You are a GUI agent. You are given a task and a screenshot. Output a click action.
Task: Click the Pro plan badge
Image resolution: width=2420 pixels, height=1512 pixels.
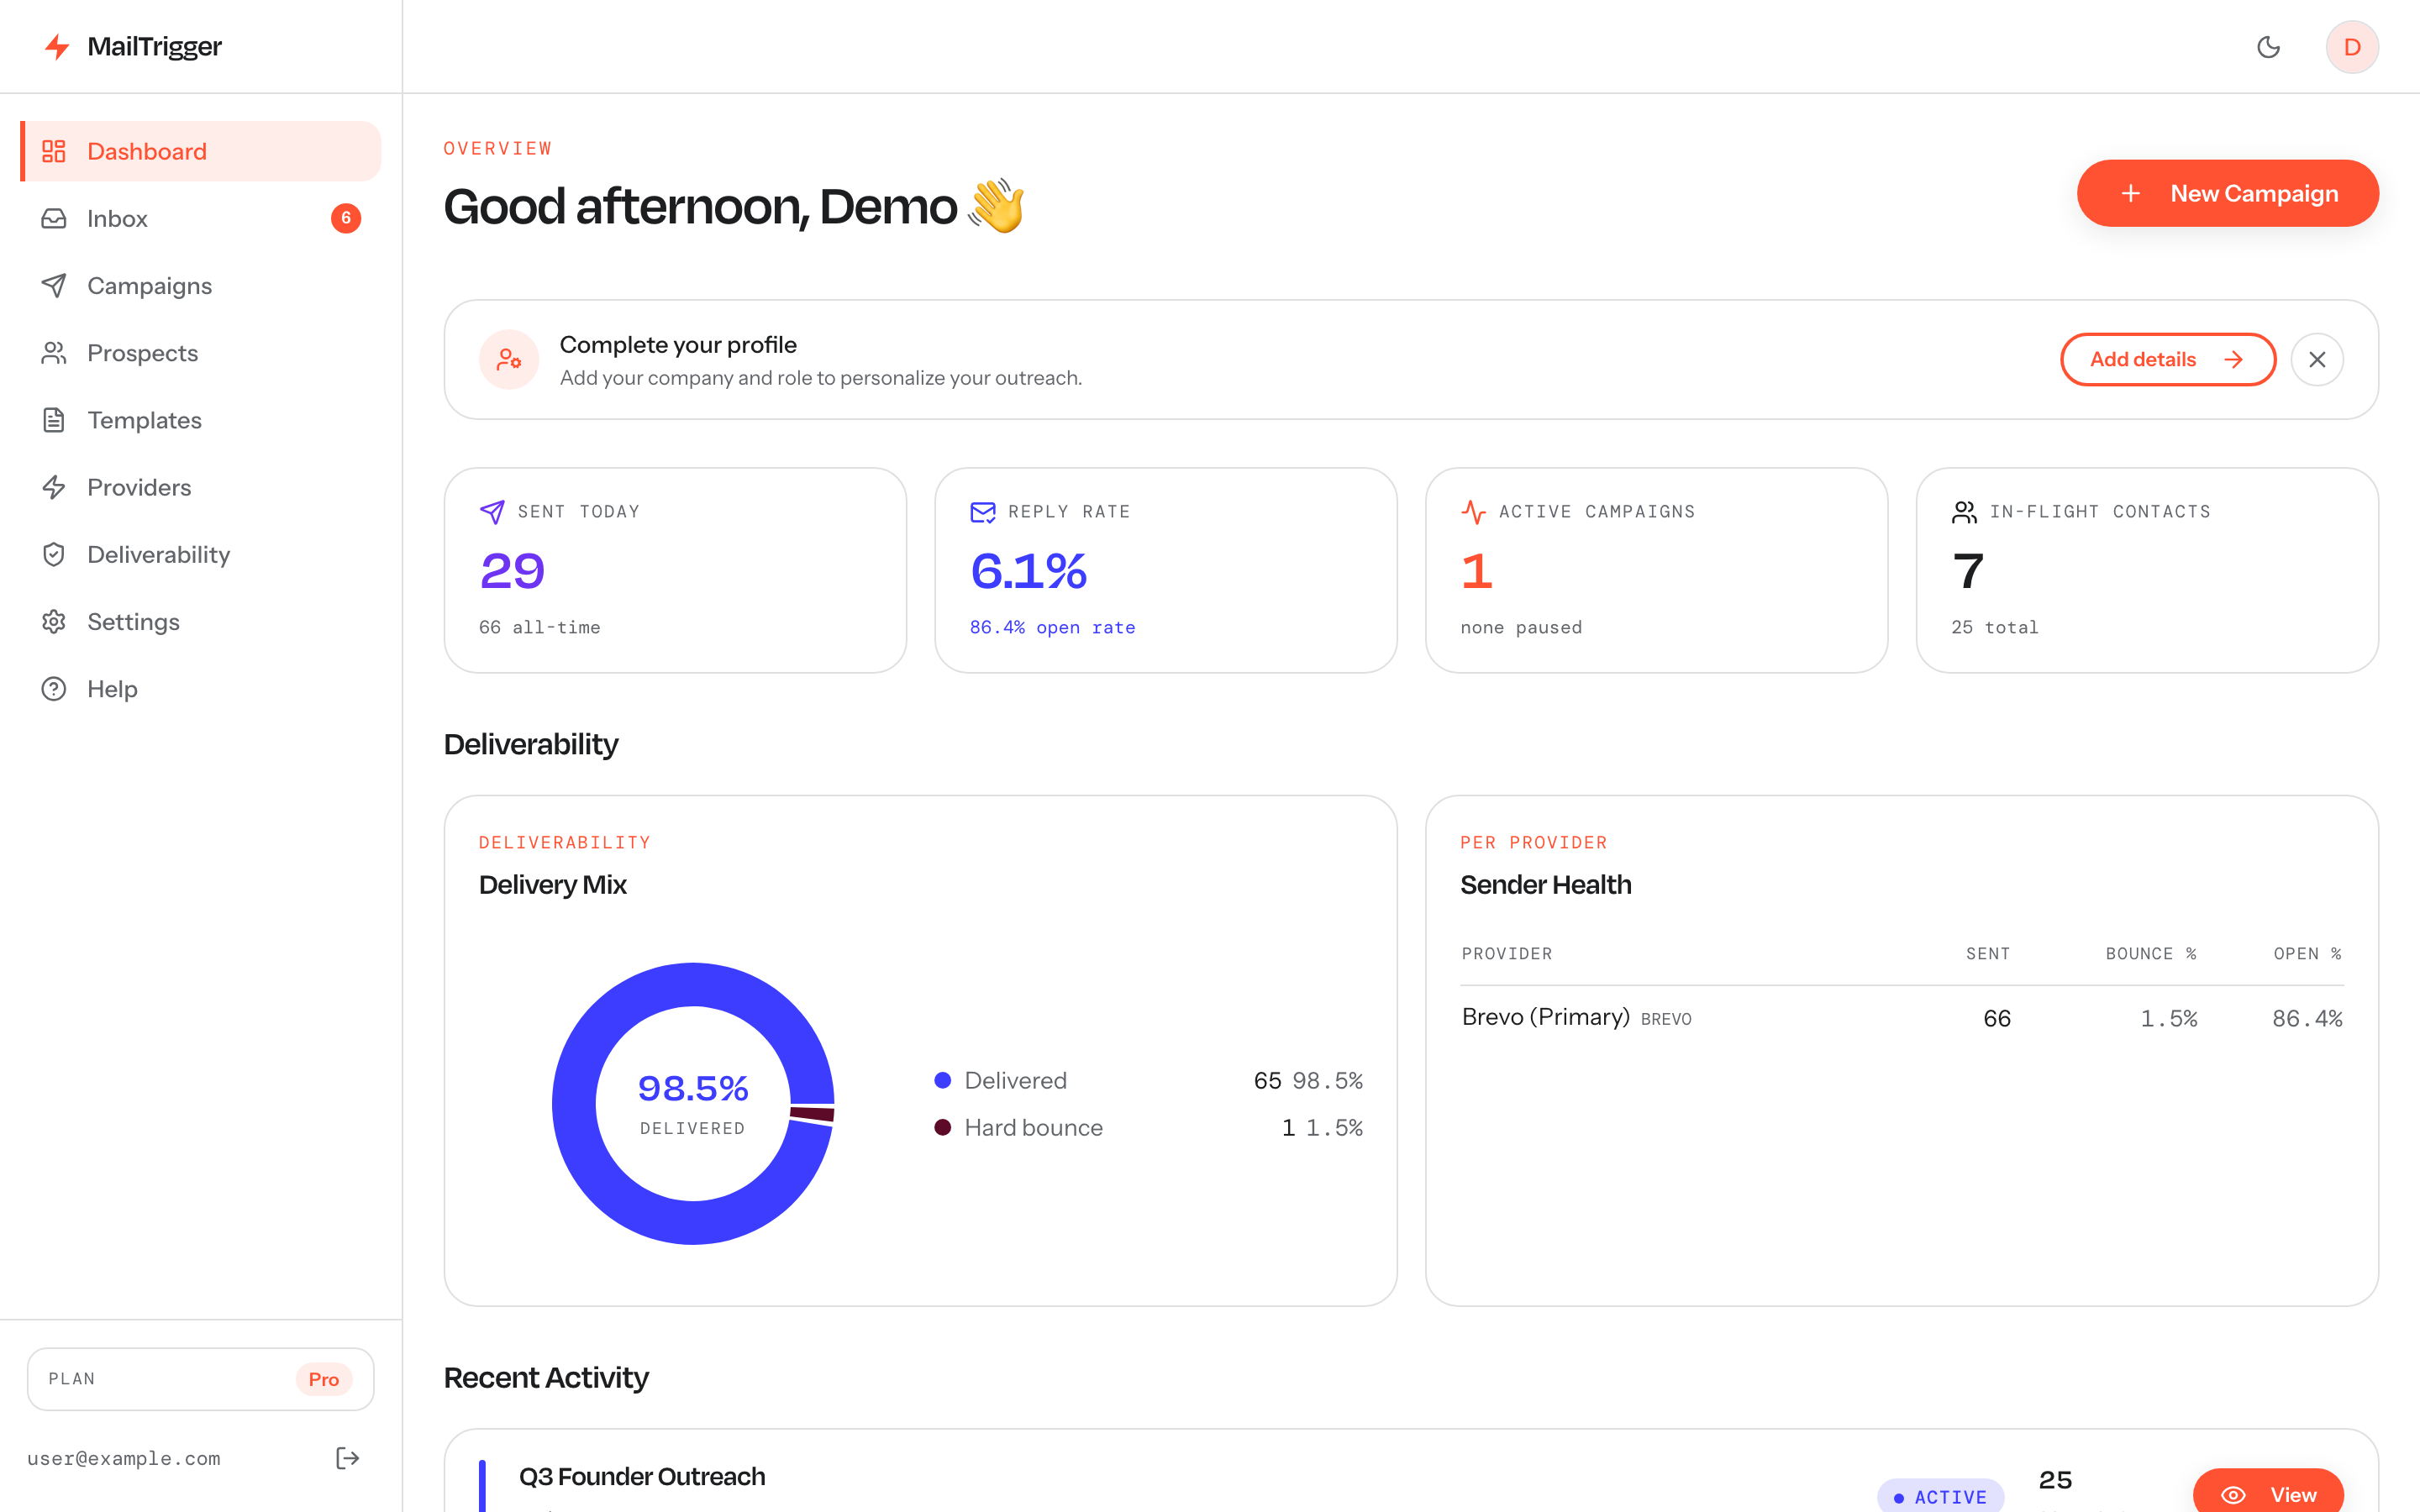point(323,1379)
